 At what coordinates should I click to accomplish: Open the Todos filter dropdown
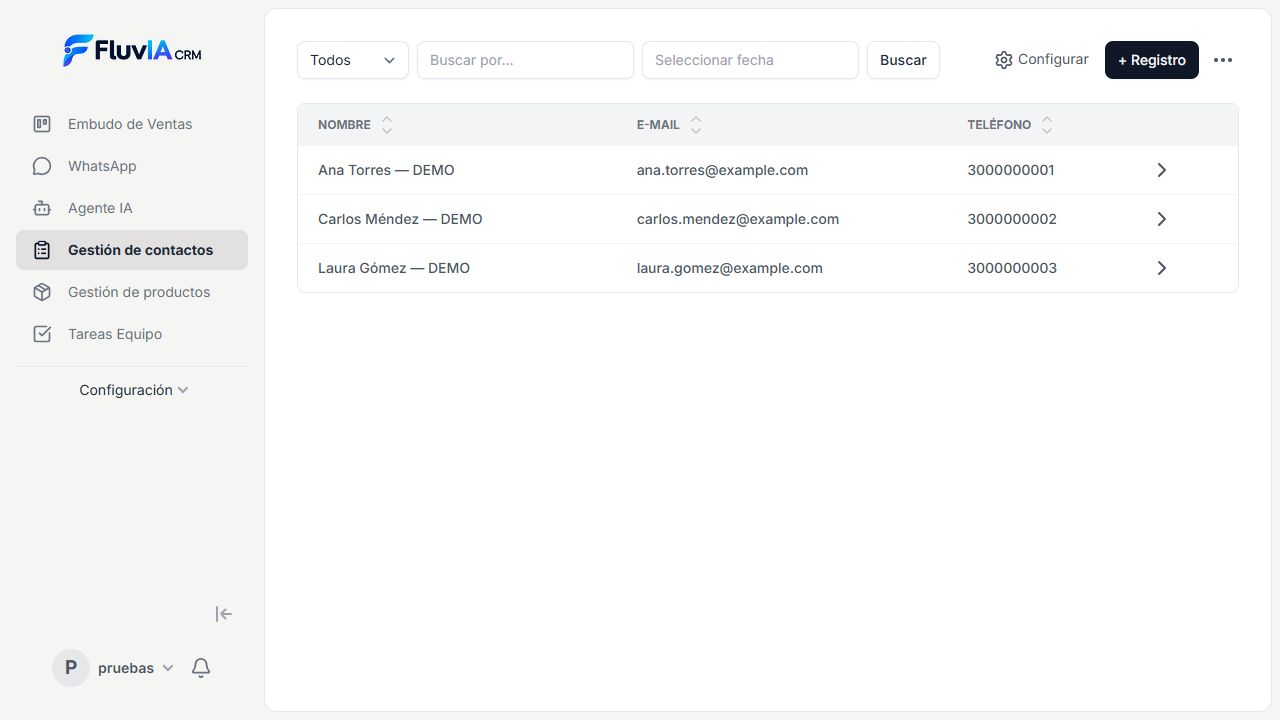353,60
